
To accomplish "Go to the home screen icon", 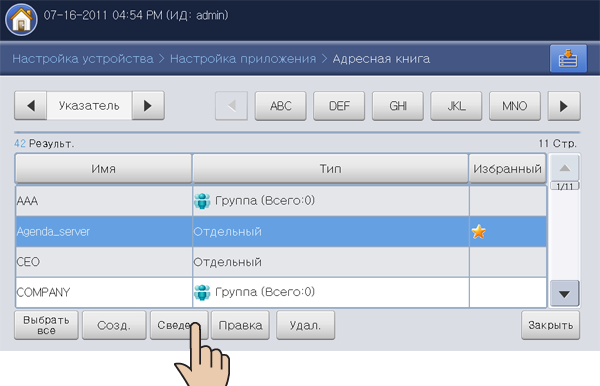I will click(21, 20).
